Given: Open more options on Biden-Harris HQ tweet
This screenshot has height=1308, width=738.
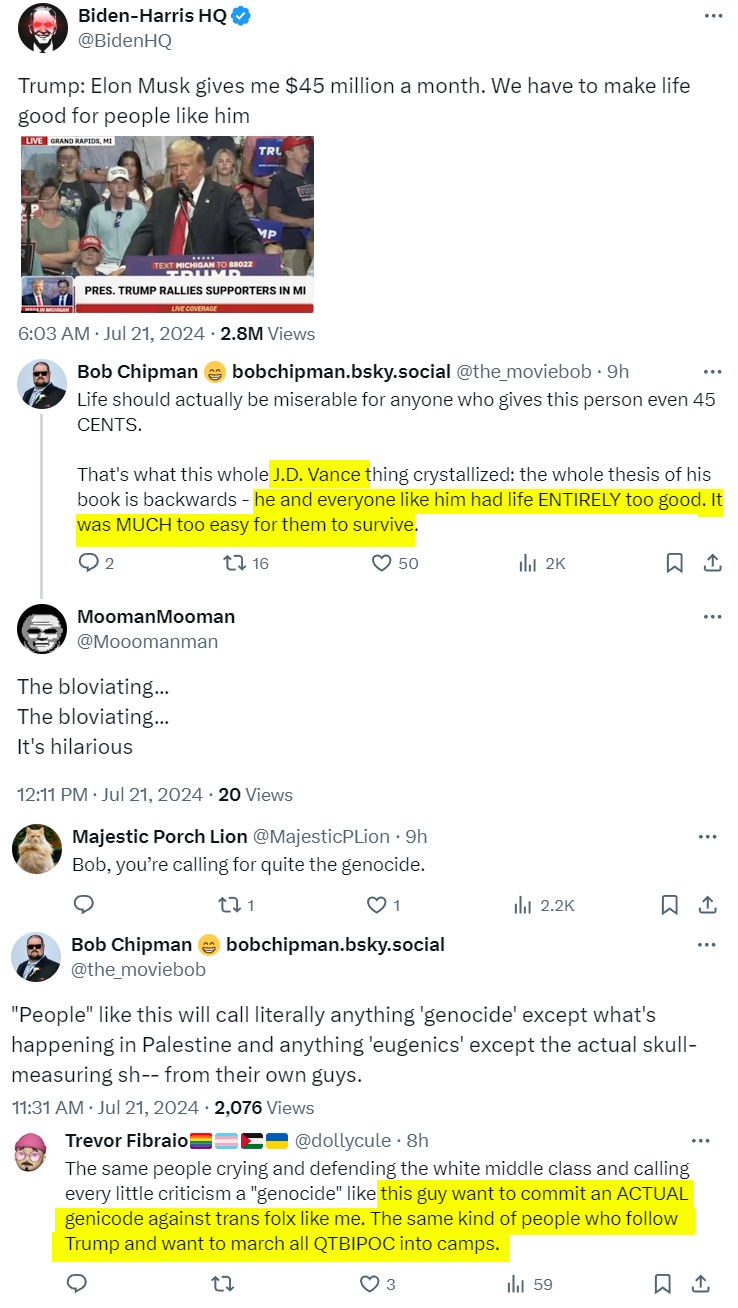Looking at the screenshot, I should pos(712,16).
